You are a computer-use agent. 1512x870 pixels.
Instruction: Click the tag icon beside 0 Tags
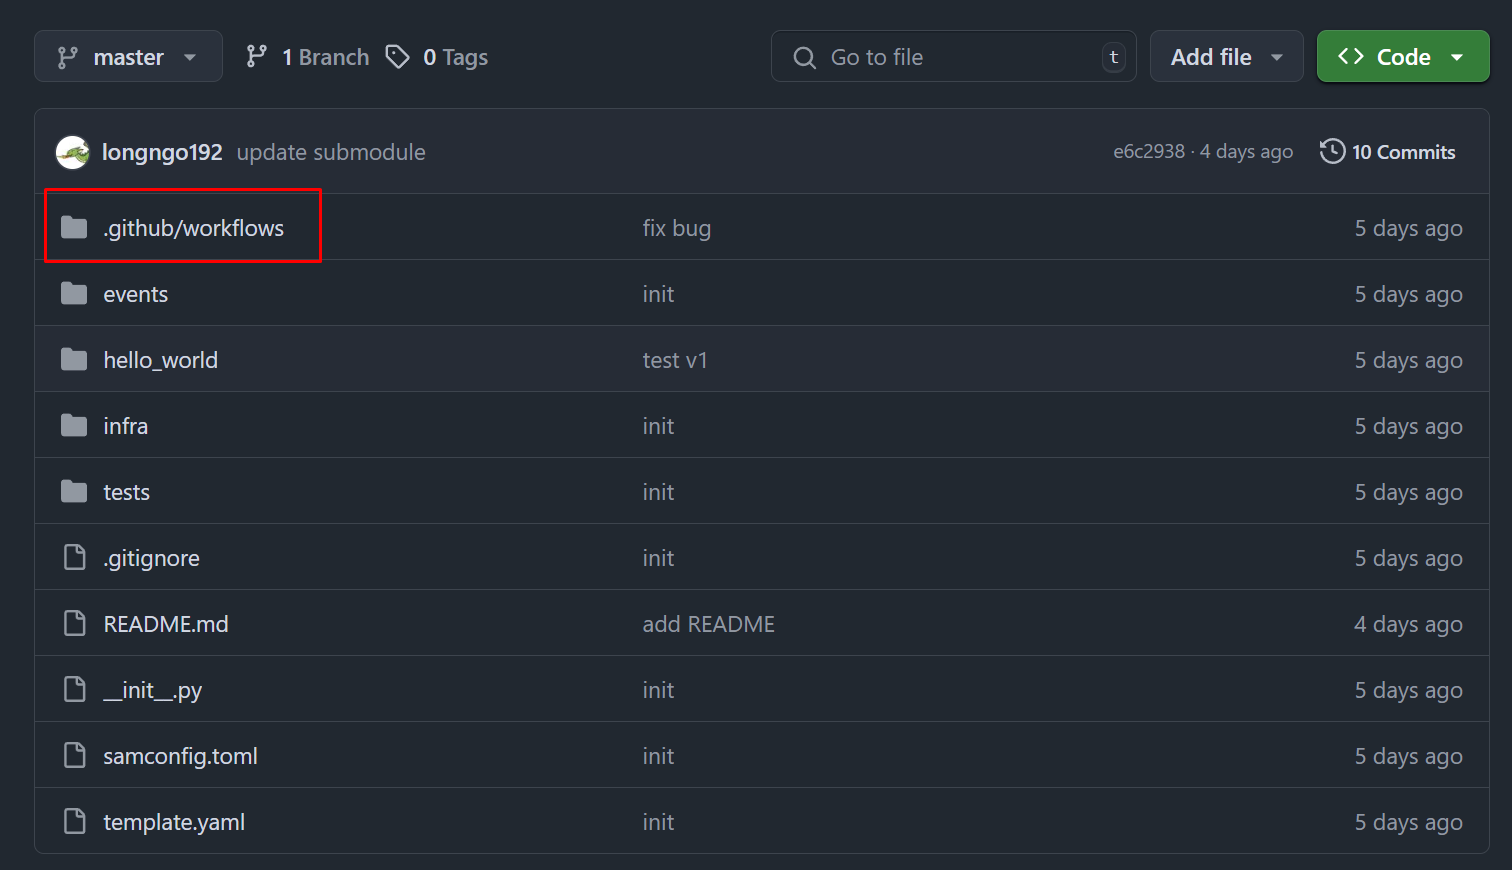point(398,57)
